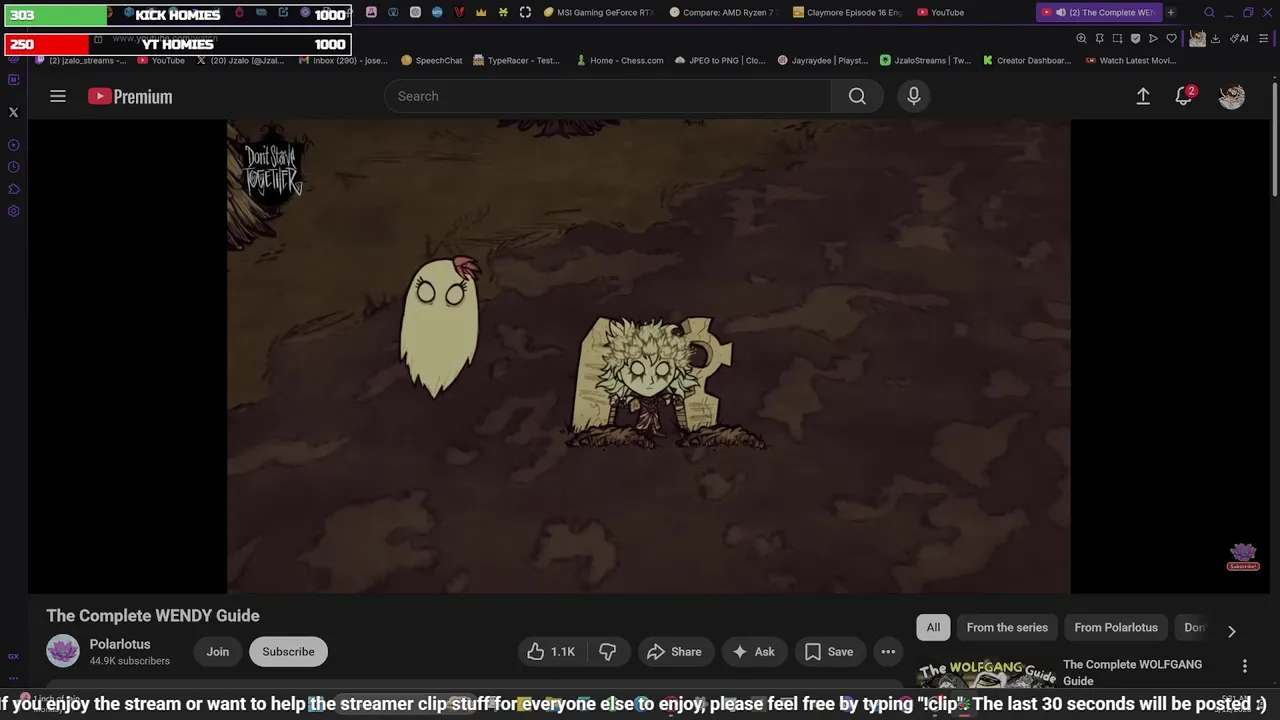Switch to Claymore Episode 16 tab
The image size is (1280, 720).
[848, 13]
